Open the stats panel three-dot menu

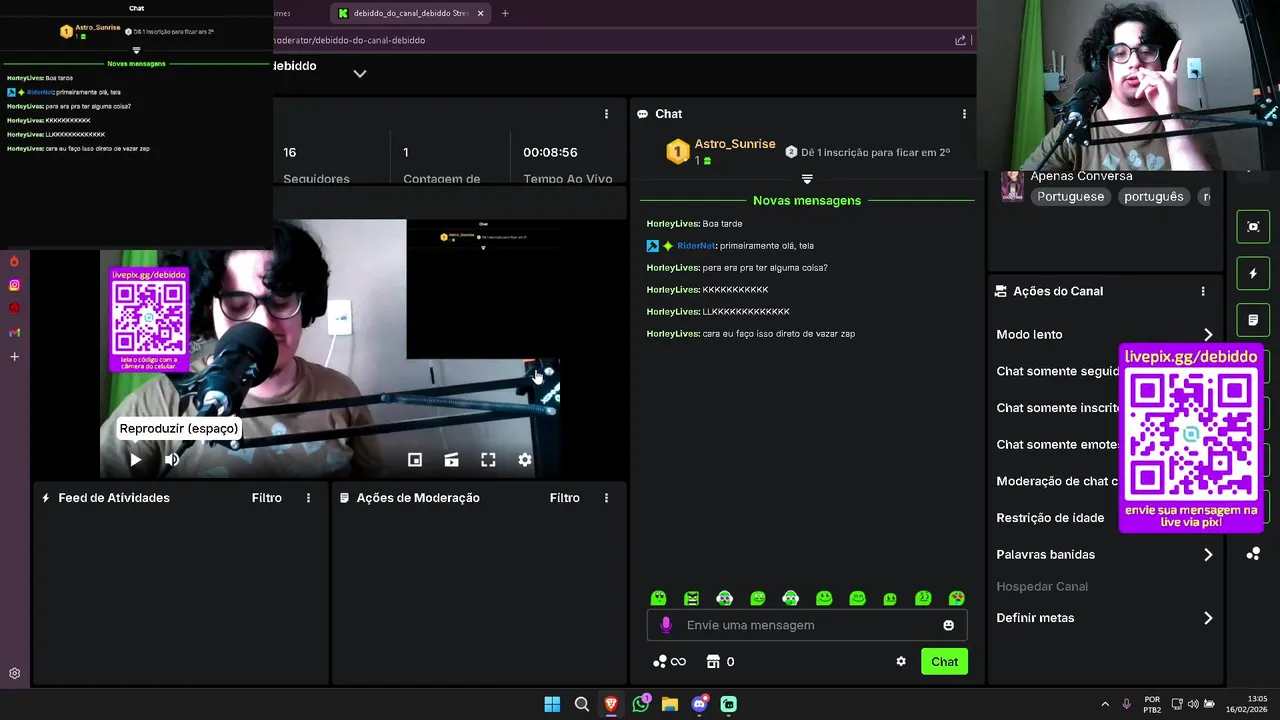(x=606, y=114)
